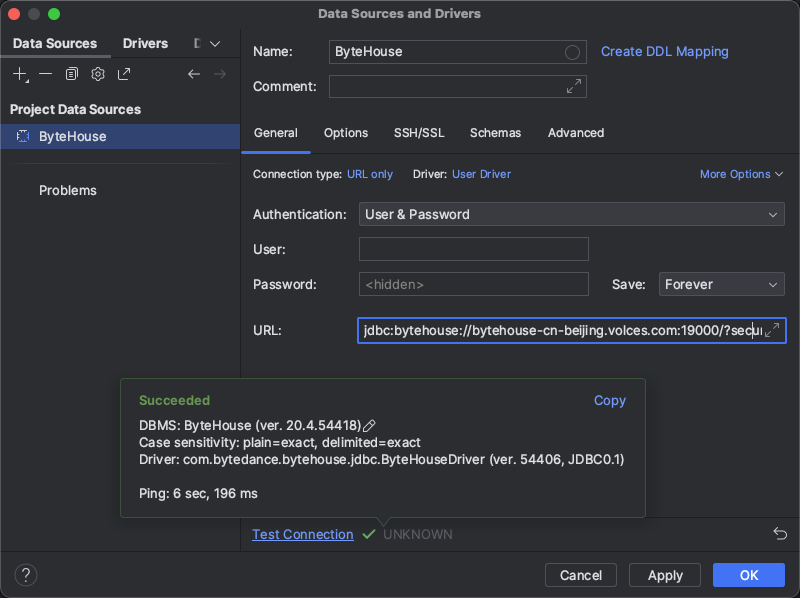Open help with the question mark button

click(26, 575)
